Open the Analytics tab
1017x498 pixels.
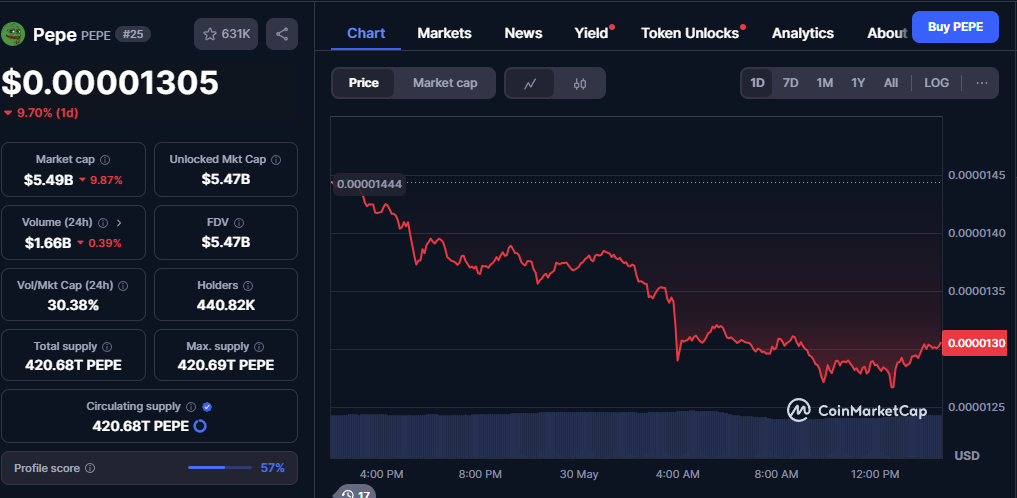pyautogui.click(x=803, y=33)
